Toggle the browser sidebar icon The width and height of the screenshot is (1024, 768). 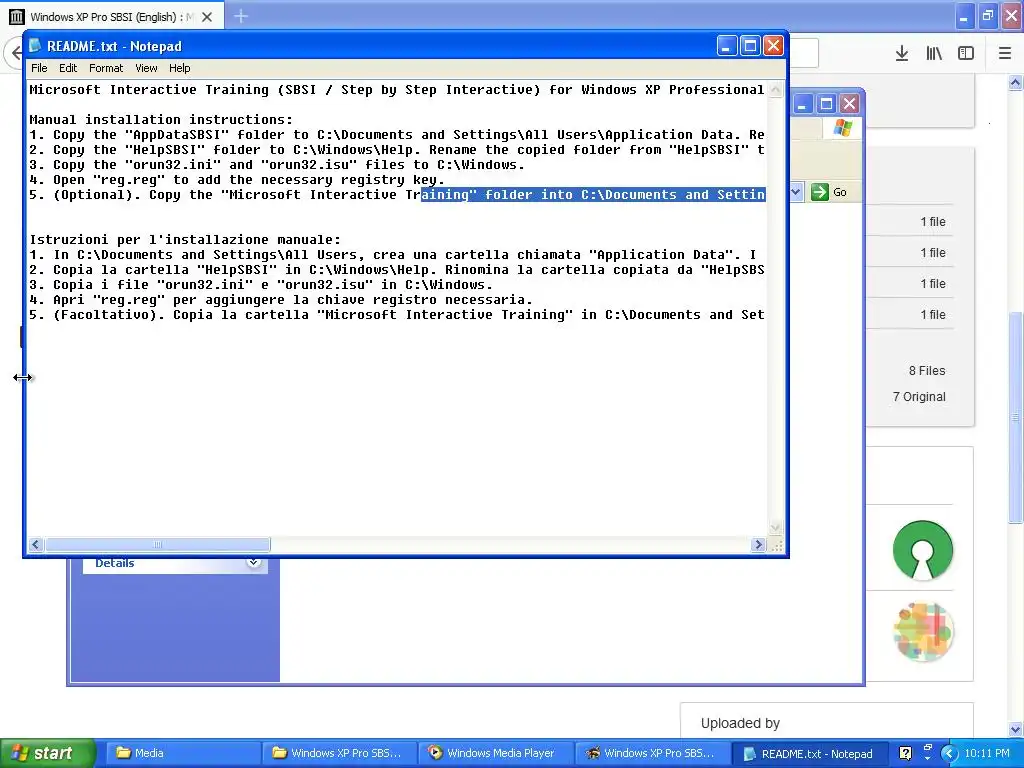[x=966, y=54]
